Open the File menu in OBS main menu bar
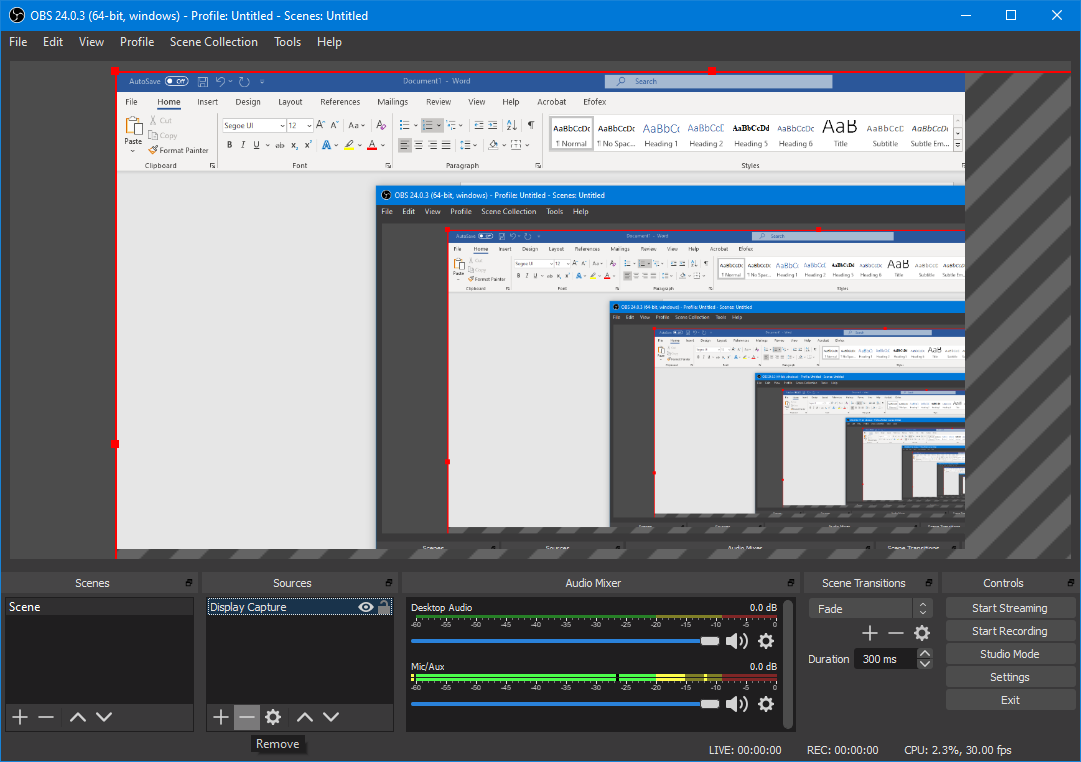This screenshot has height=762, width=1081. [x=18, y=42]
